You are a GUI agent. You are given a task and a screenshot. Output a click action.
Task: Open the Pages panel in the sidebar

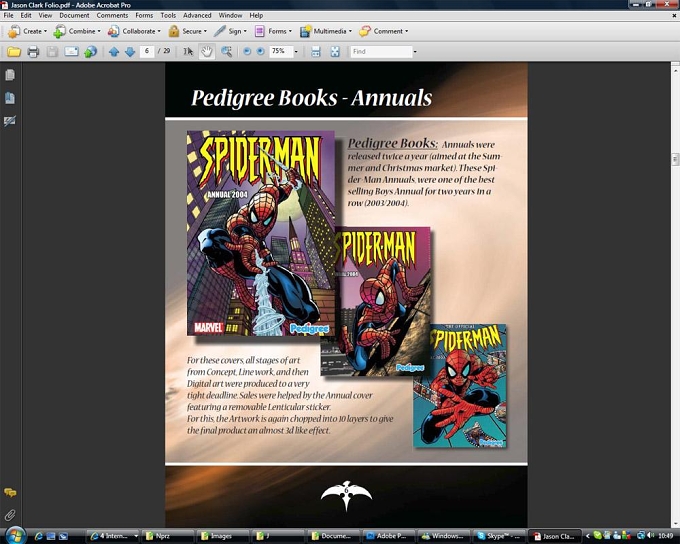(x=10, y=75)
